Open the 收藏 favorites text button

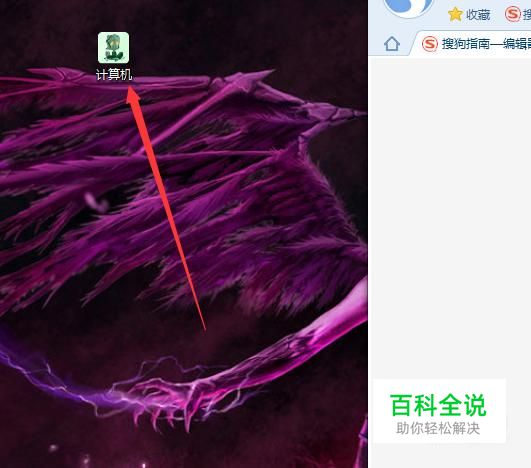click(x=478, y=15)
